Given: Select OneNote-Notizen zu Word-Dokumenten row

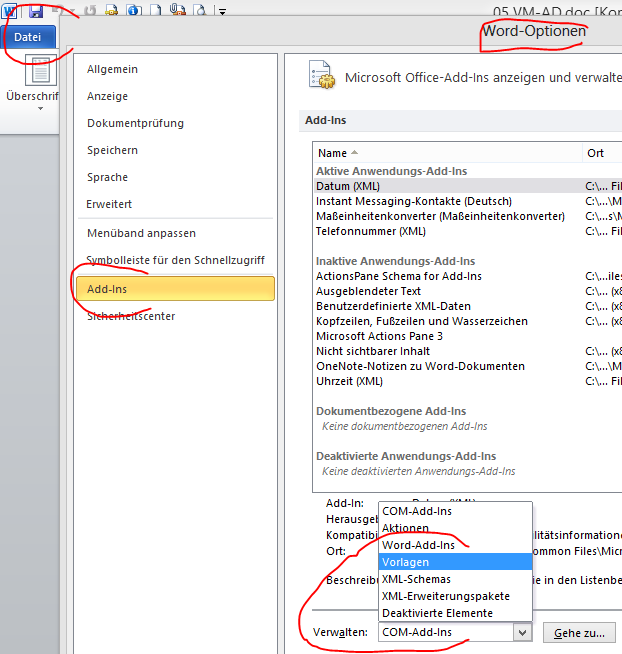Looking at the screenshot, I should tap(467, 366).
